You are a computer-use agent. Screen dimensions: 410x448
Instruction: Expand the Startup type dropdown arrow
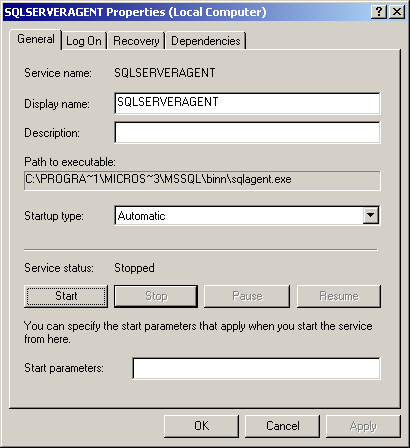point(370,216)
